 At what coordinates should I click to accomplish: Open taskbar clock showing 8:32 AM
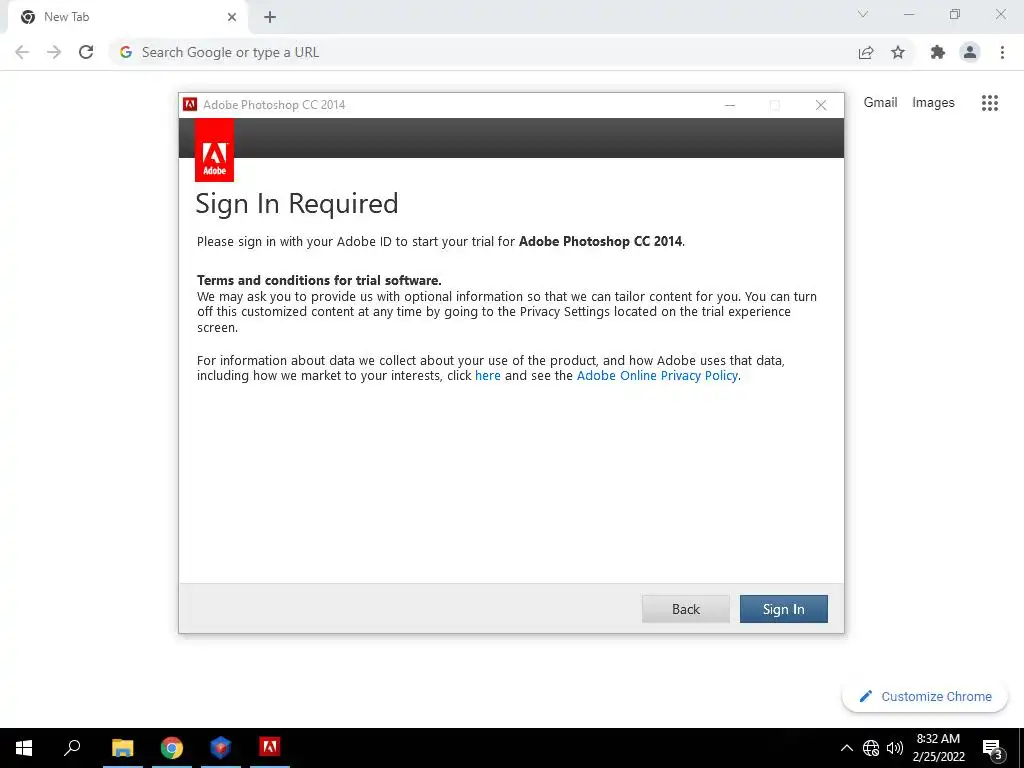[x=938, y=748]
